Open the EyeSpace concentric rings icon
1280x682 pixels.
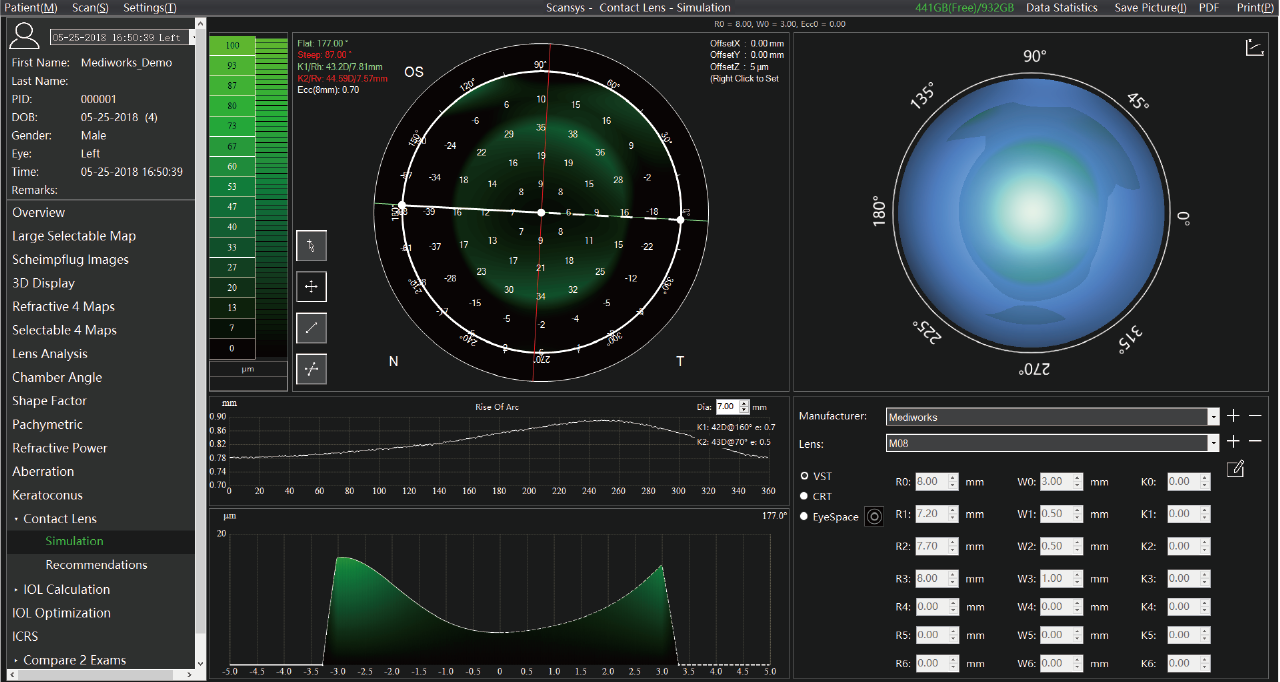pos(874,517)
